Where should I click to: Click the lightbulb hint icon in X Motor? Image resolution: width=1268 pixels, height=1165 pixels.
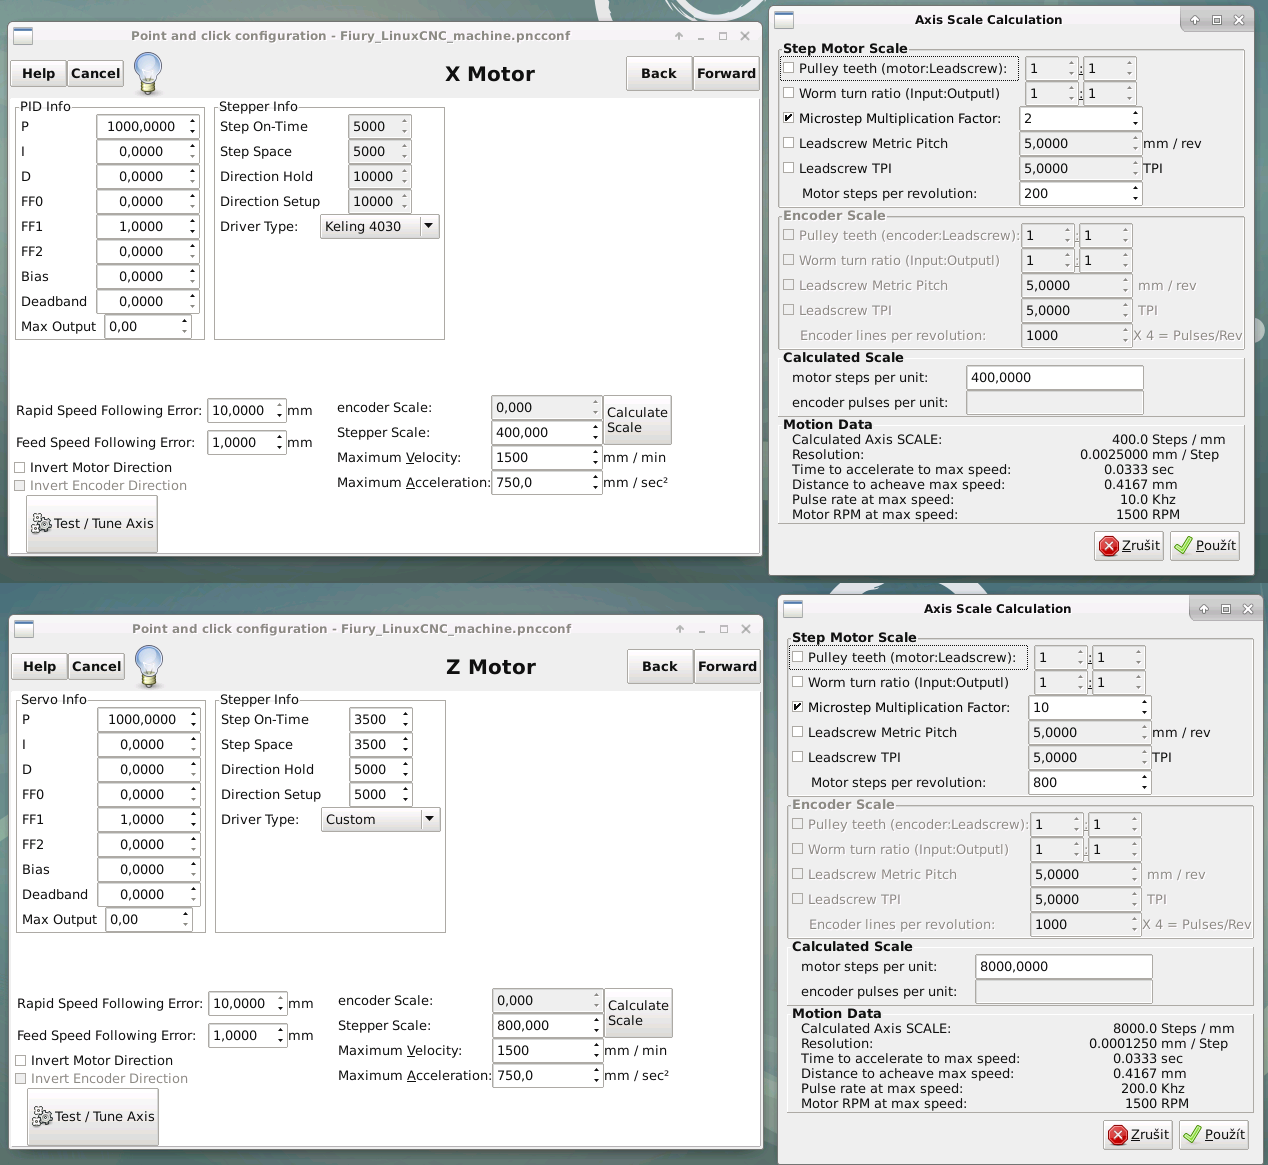(x=148, y=72)
